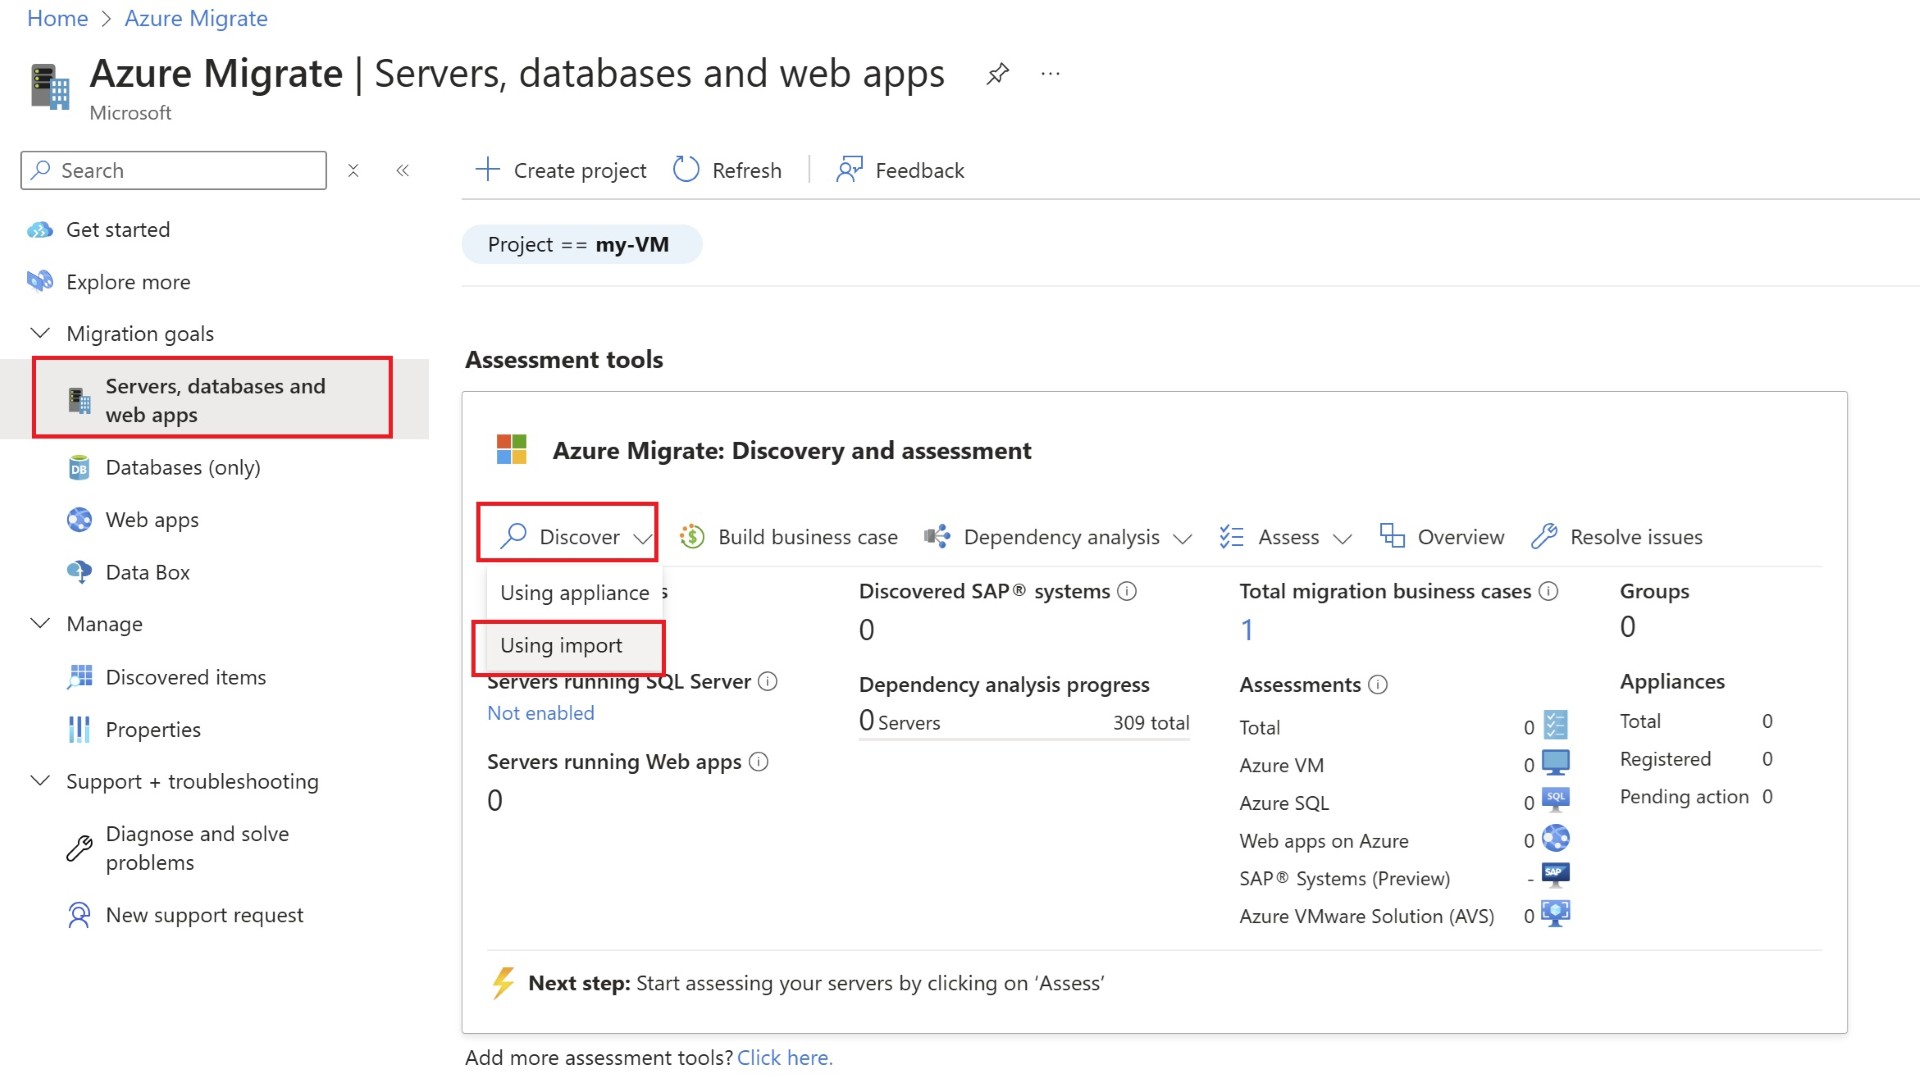The image size is (1920, 1079).
Task: Open Diagnose and solve problems
Action: (197, 848)
